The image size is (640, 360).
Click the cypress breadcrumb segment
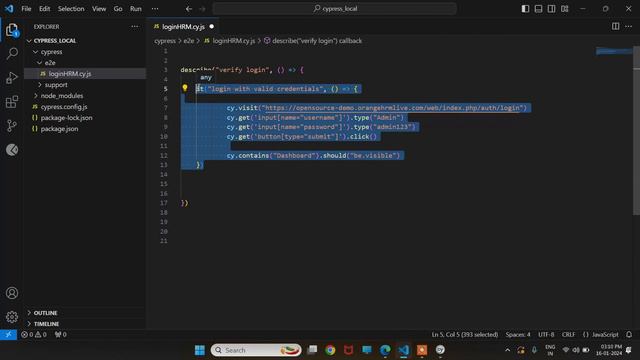(165, 41)
